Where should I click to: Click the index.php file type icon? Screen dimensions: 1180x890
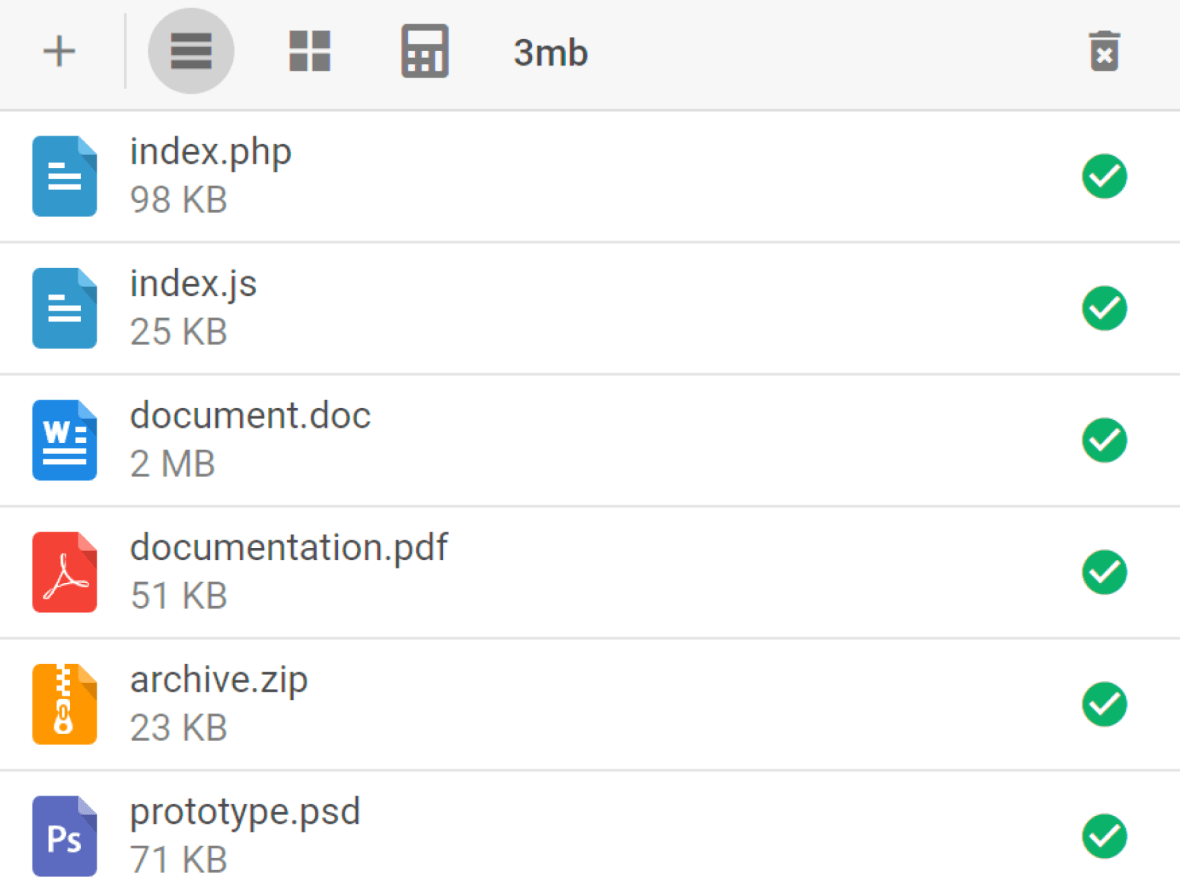(x=64, y=176)
